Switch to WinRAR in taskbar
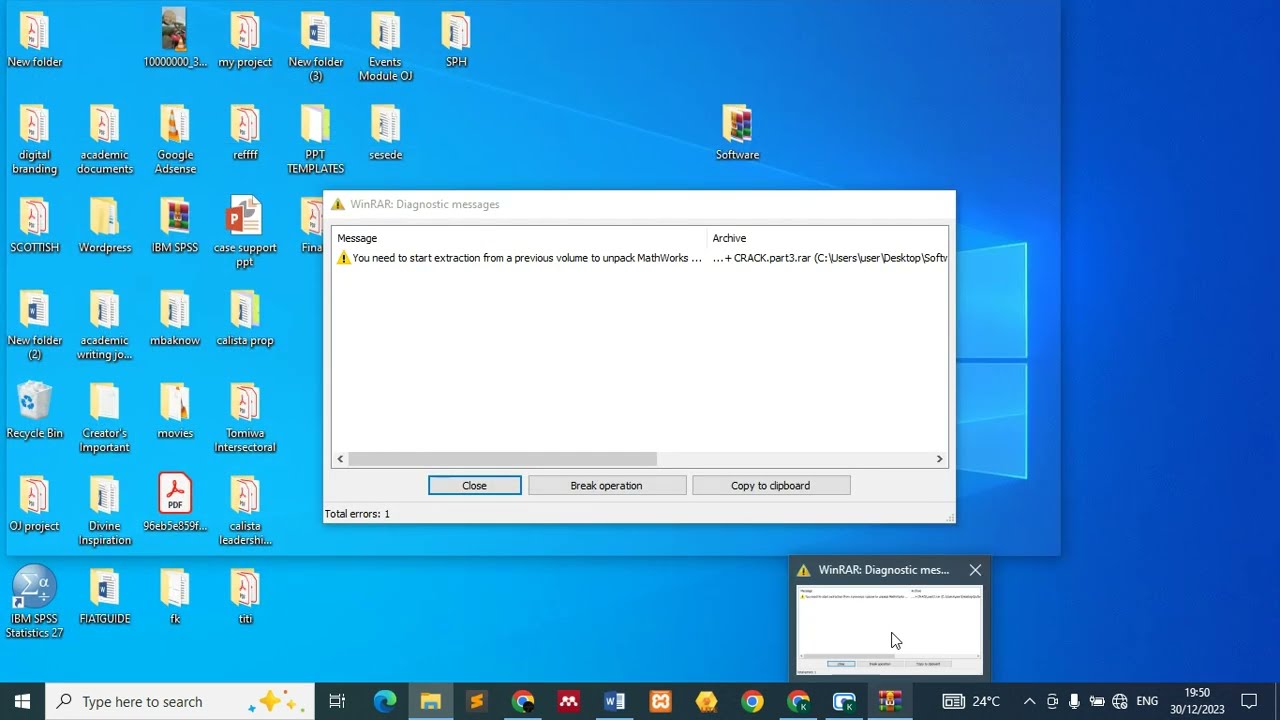This screenshot has width=1280, height=720. (x=890, y=701)
